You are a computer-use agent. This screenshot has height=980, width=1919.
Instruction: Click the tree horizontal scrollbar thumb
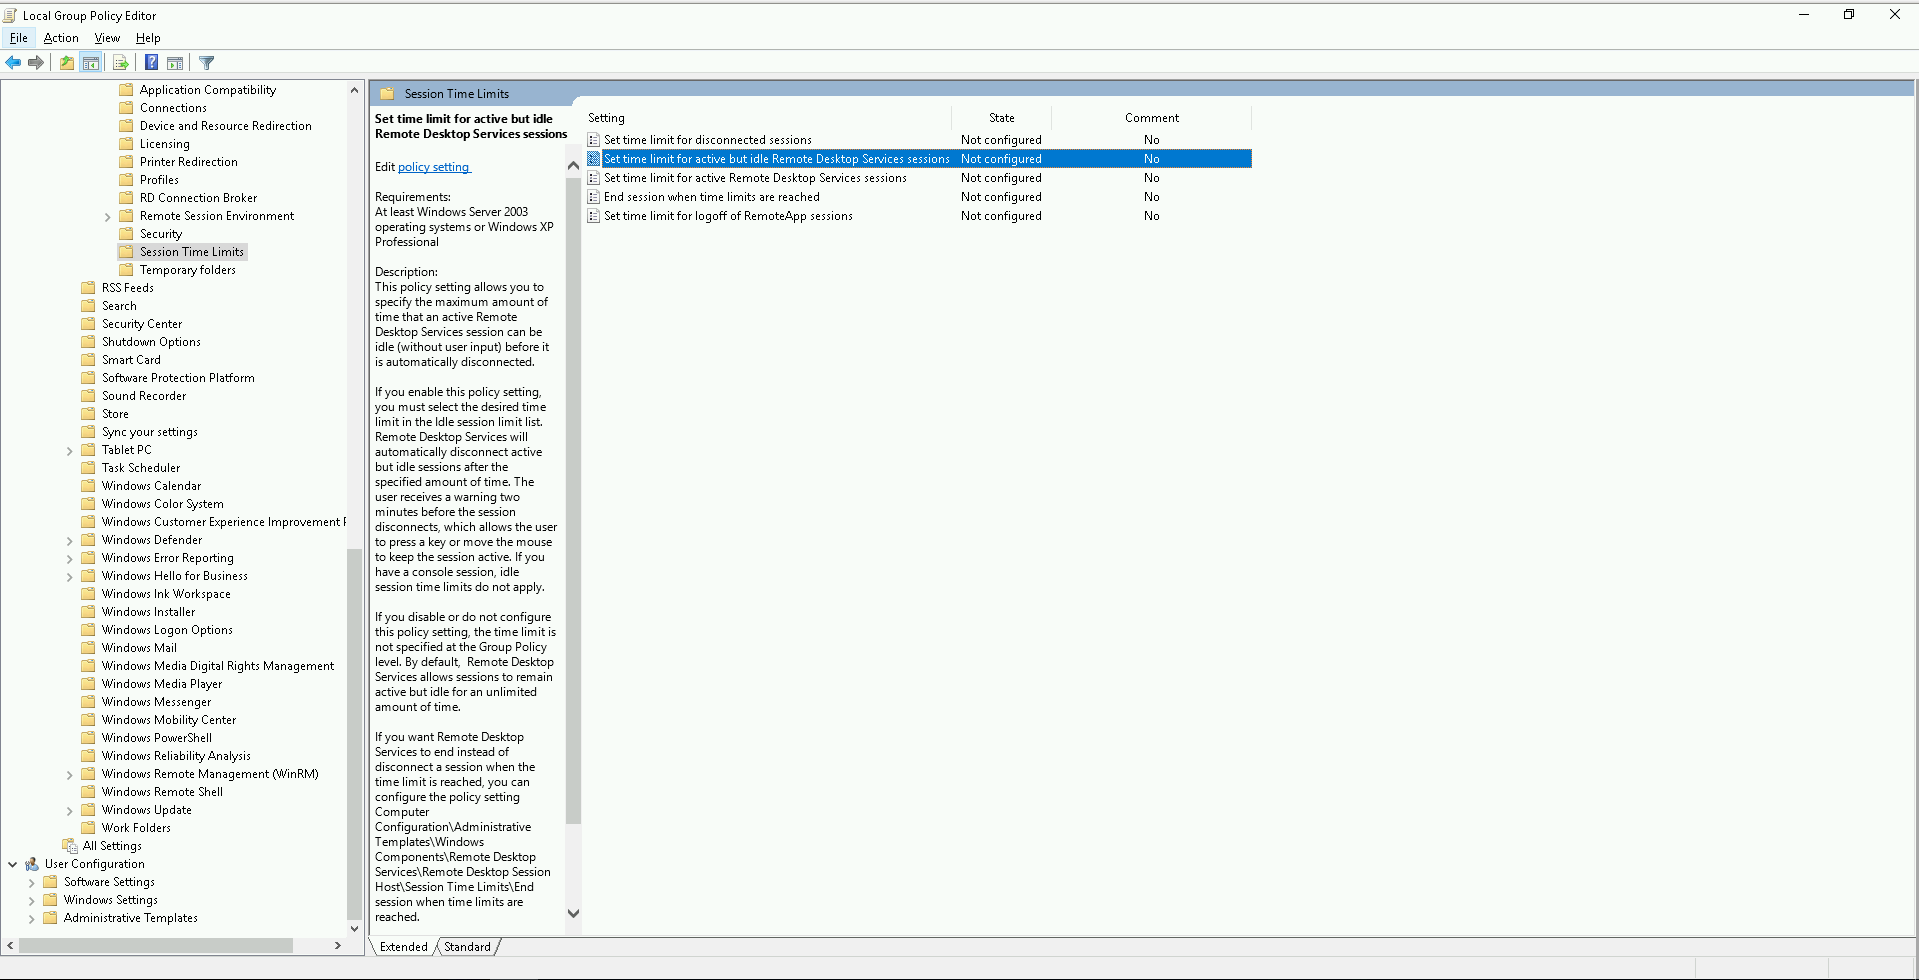coord(156,945)
